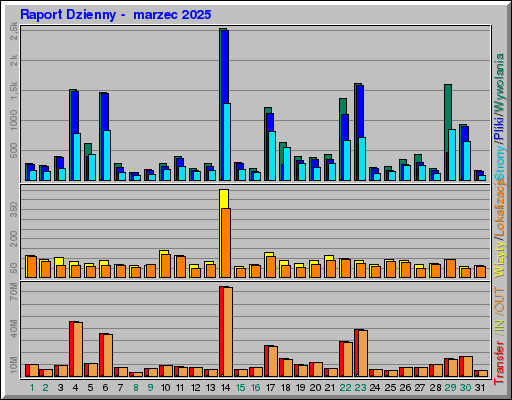Click the '40M' y-axis value

[14, 328]
